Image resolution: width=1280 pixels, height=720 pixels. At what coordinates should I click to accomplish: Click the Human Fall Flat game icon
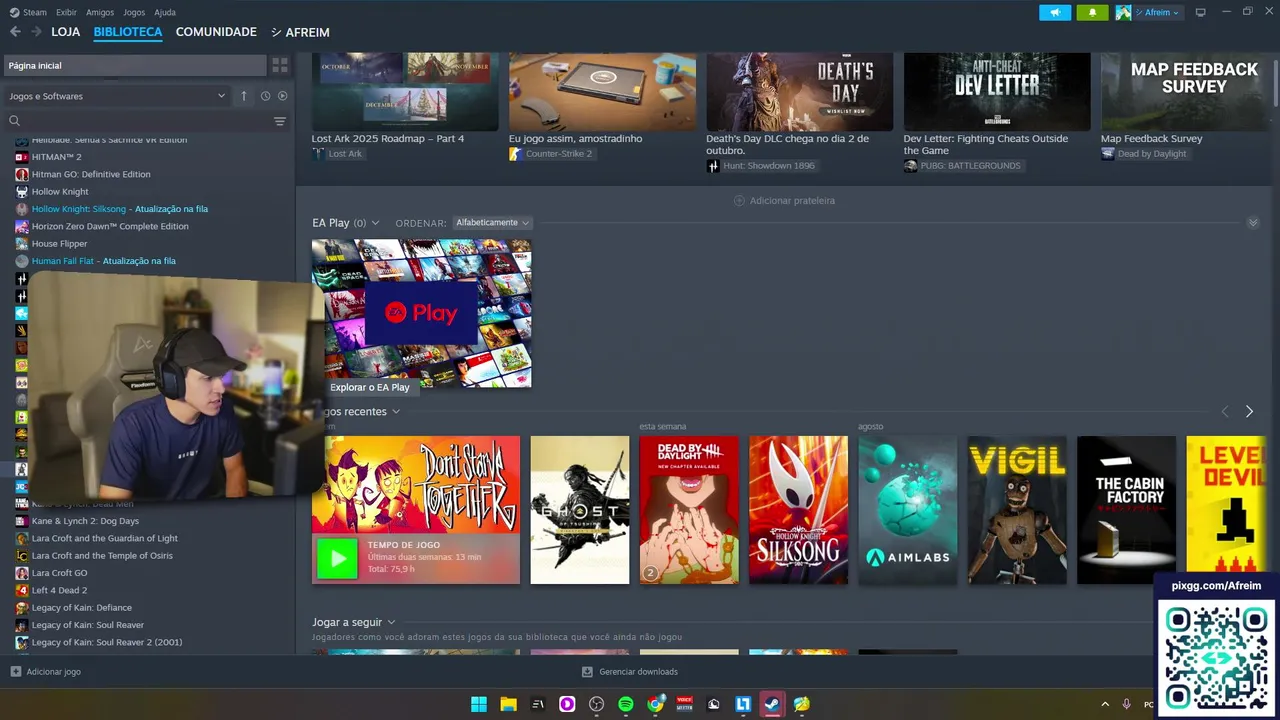[x=22, y=261]
